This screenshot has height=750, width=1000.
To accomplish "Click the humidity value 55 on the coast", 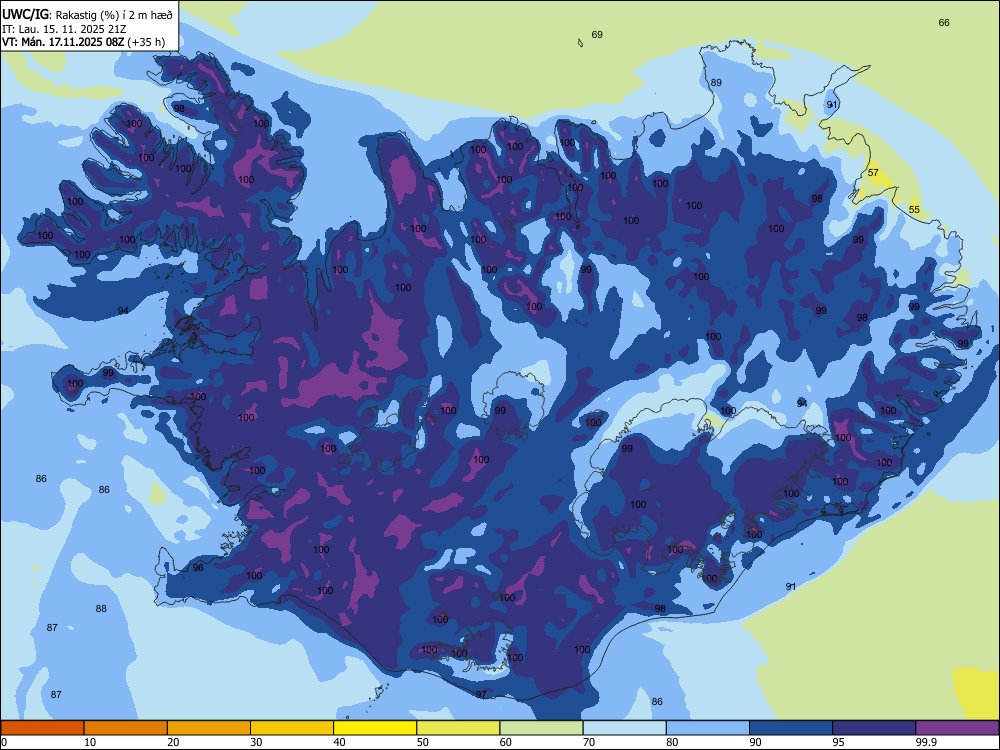I will coord(914,209).
